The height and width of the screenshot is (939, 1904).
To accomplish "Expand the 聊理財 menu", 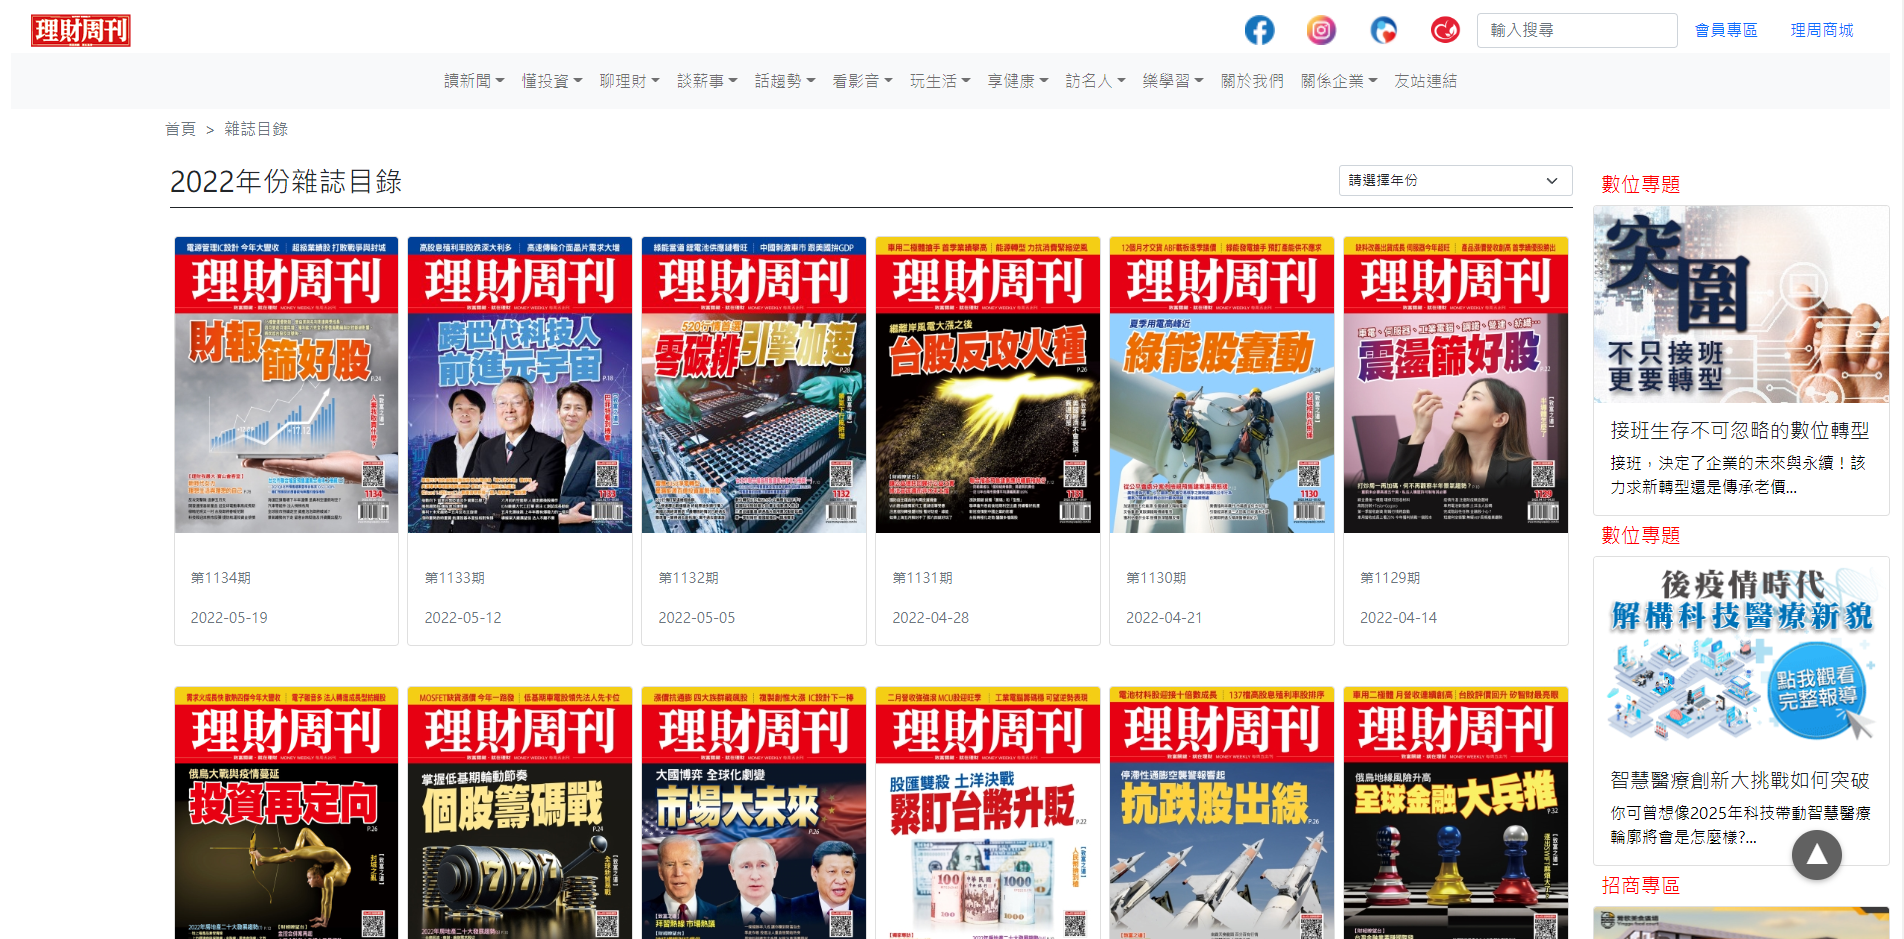I will pyautogui.click(x=630, y=81).
